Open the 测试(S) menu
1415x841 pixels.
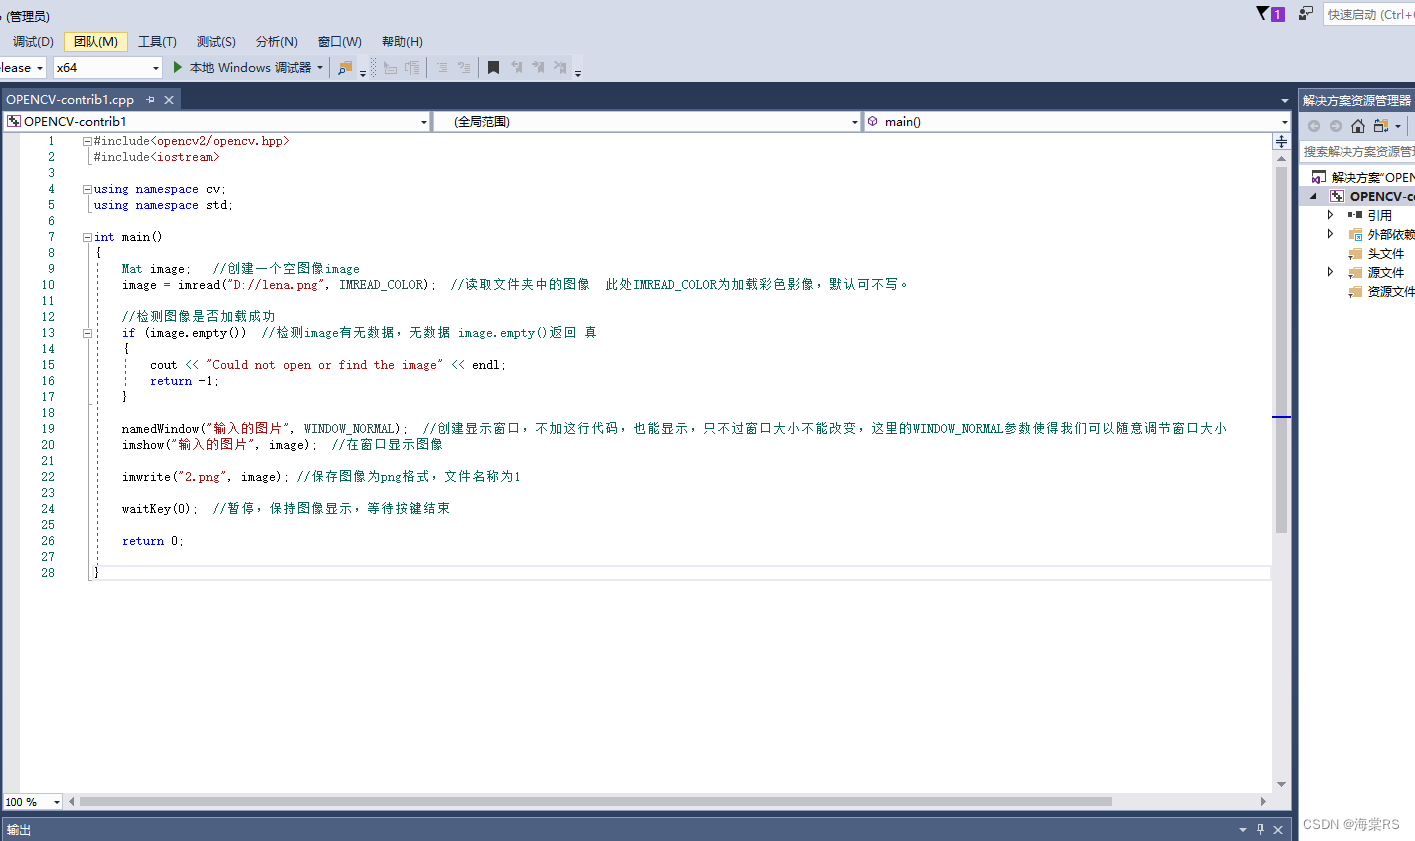point(216,41)
